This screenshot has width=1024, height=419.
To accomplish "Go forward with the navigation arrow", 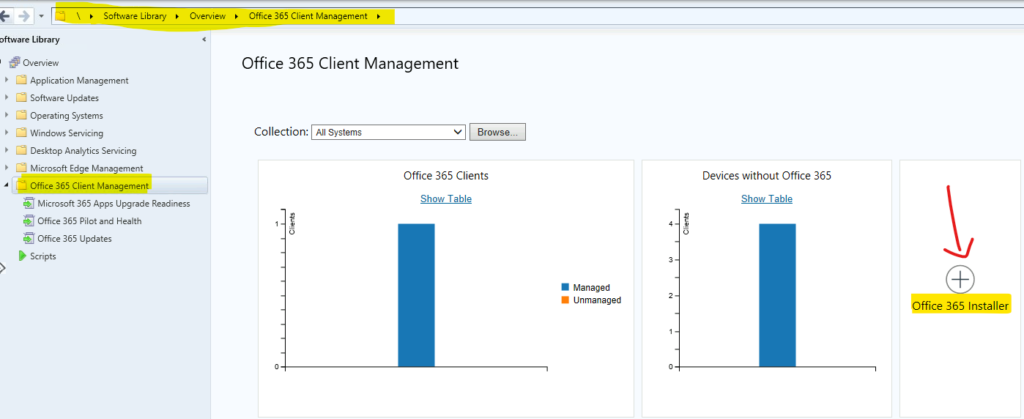I will click(24, 16).
